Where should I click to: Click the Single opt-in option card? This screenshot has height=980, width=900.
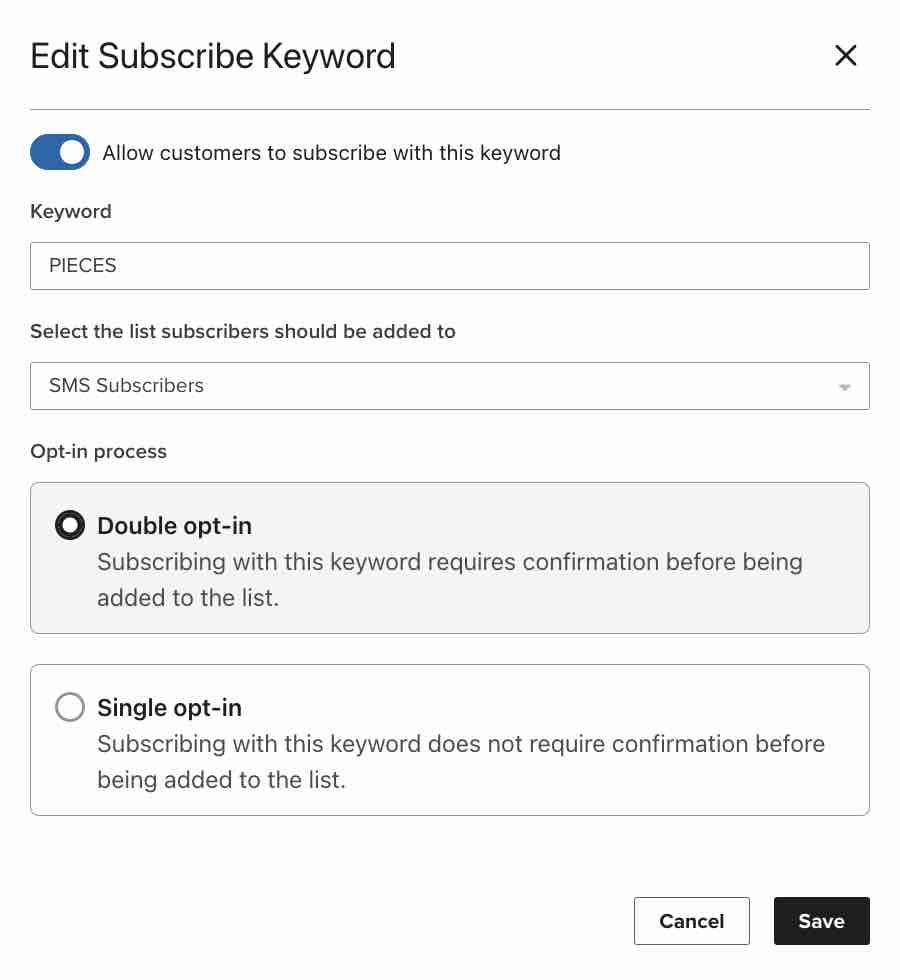point(450,740)
